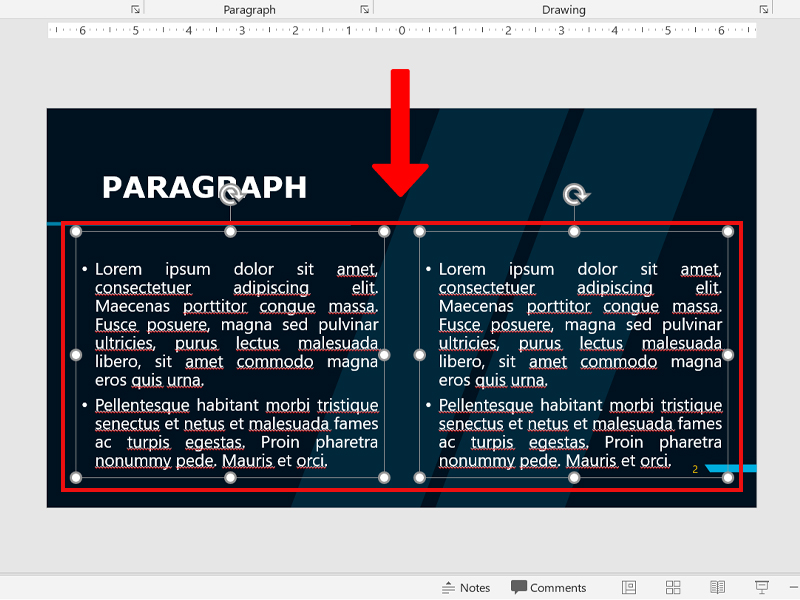Open the Paragraph group dialog launcher
Viewport: 800px width, 600px height.
(x=365, y=8)
